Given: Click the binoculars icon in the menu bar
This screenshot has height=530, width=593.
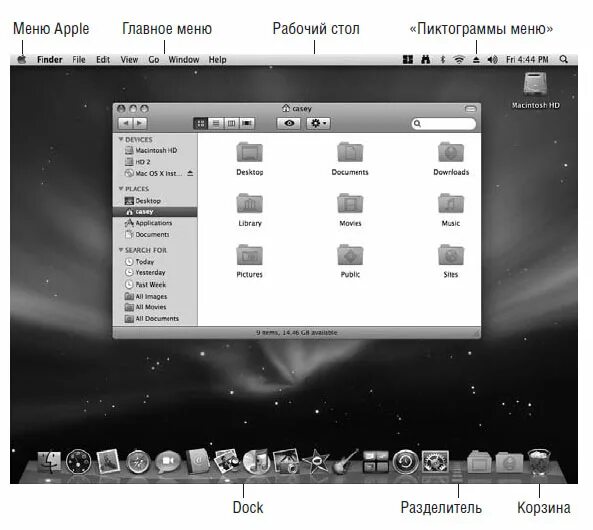Looking at the screenshot, I should pos(425,59).
